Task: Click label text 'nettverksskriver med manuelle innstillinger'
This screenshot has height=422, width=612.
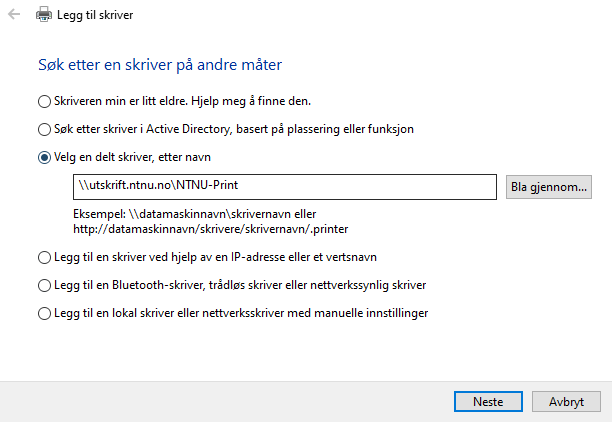Action: 315,313
